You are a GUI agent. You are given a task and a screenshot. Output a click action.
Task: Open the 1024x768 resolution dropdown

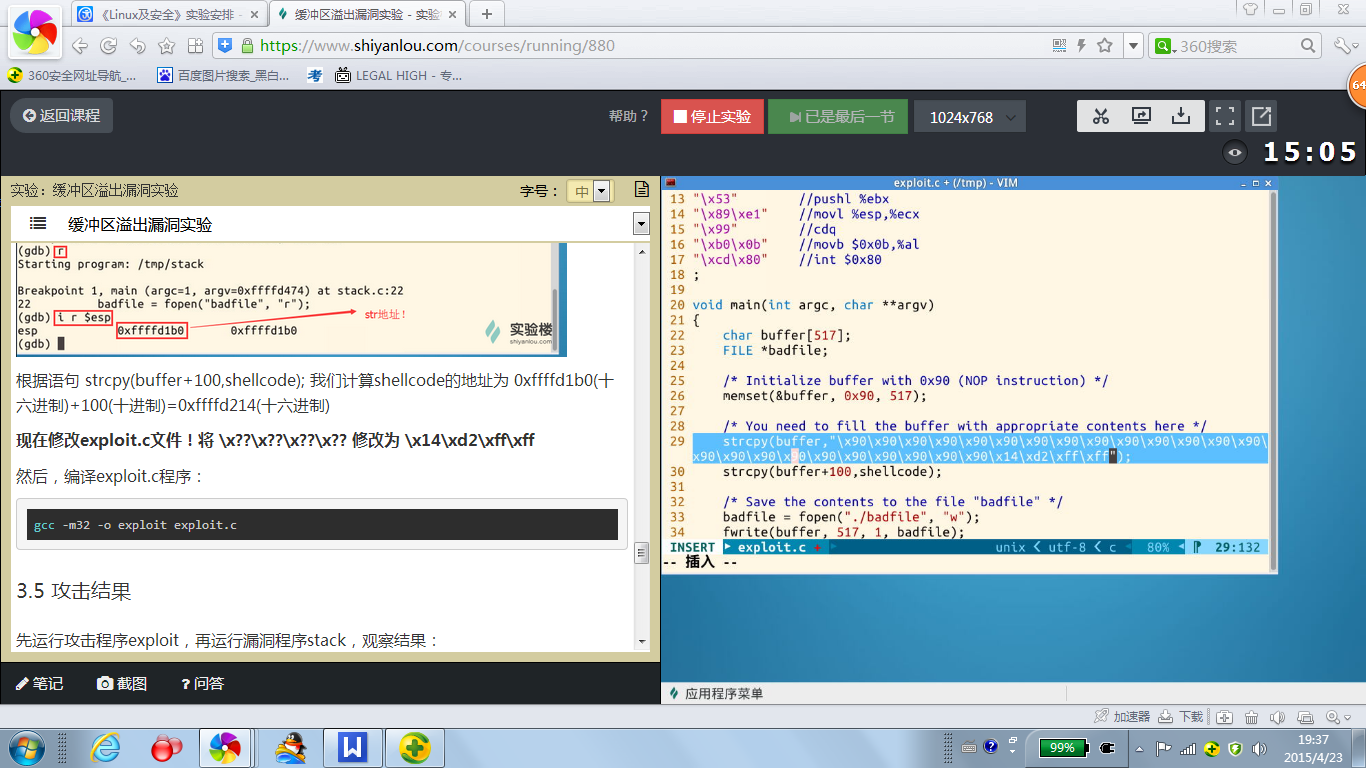(969, 117)
